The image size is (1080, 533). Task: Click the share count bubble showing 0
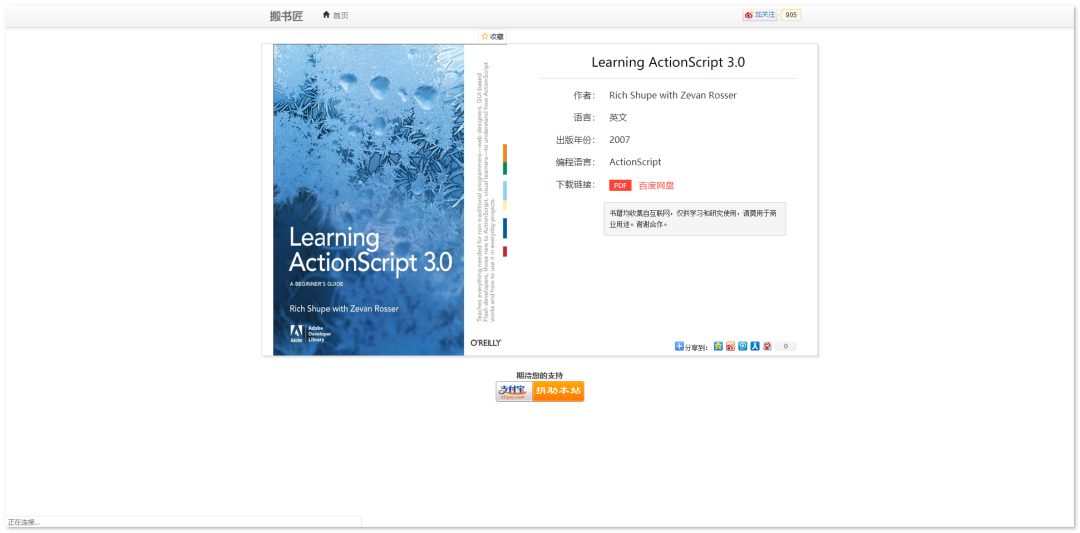pyautogui.click(x=786, y=347)
